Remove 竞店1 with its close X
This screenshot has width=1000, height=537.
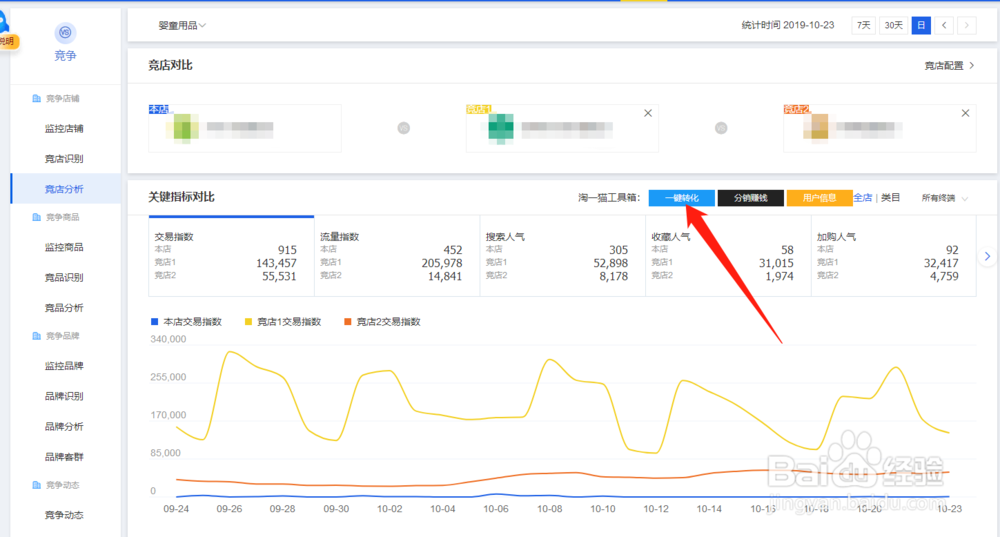click(x=648, y=113)
